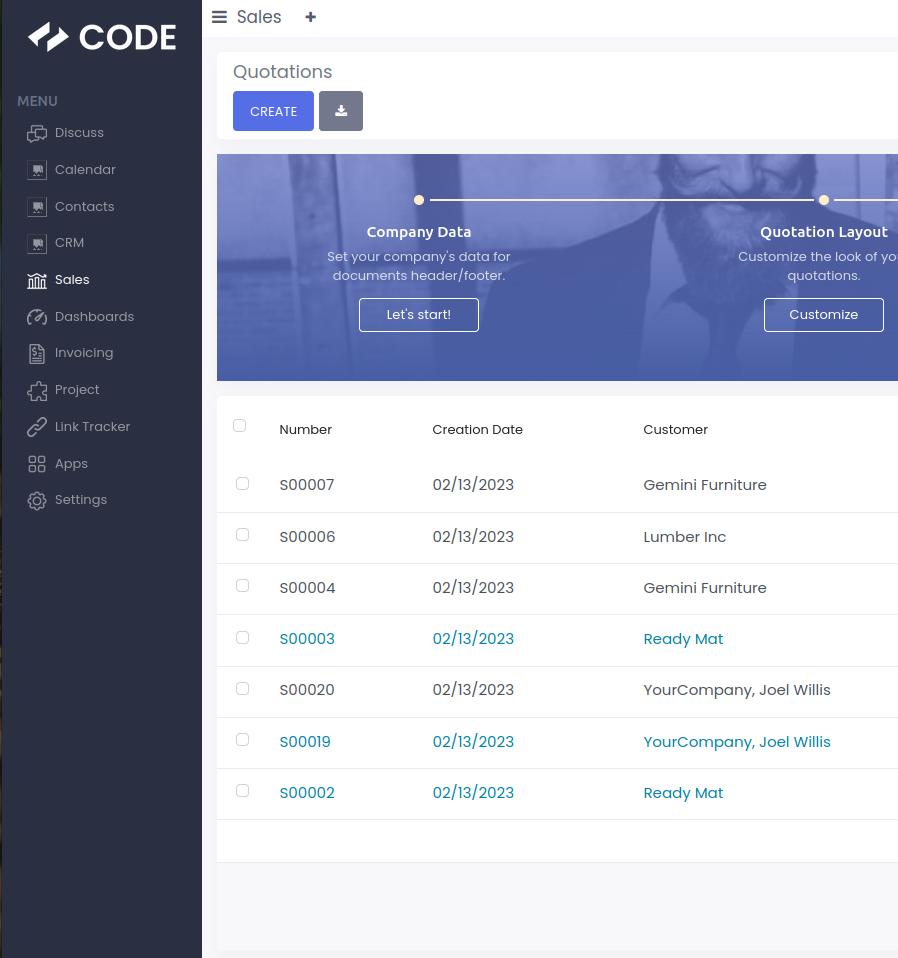Toggle the select-all checkbox in table header
The image size is (898, 958).
239,426
